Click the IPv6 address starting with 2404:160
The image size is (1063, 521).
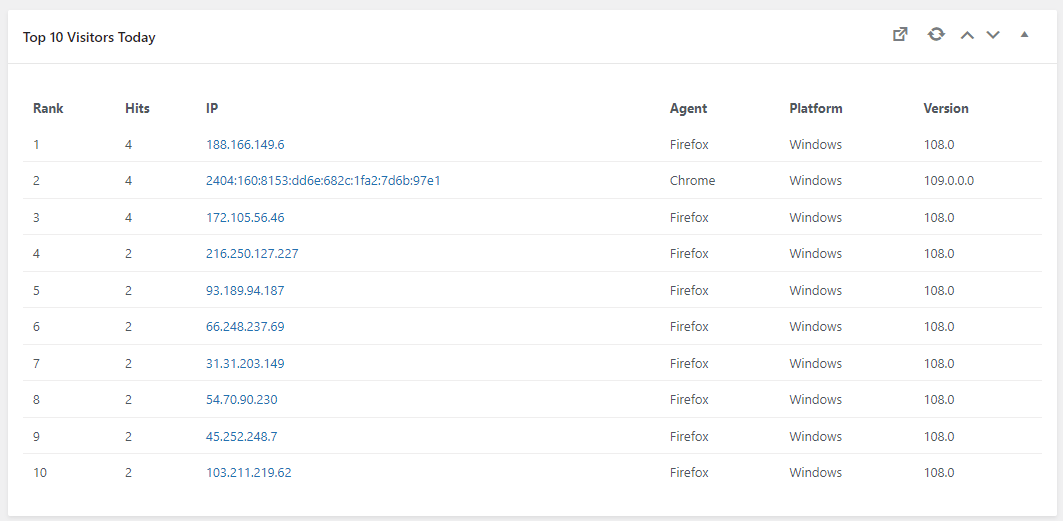click(x=323, y=181)
